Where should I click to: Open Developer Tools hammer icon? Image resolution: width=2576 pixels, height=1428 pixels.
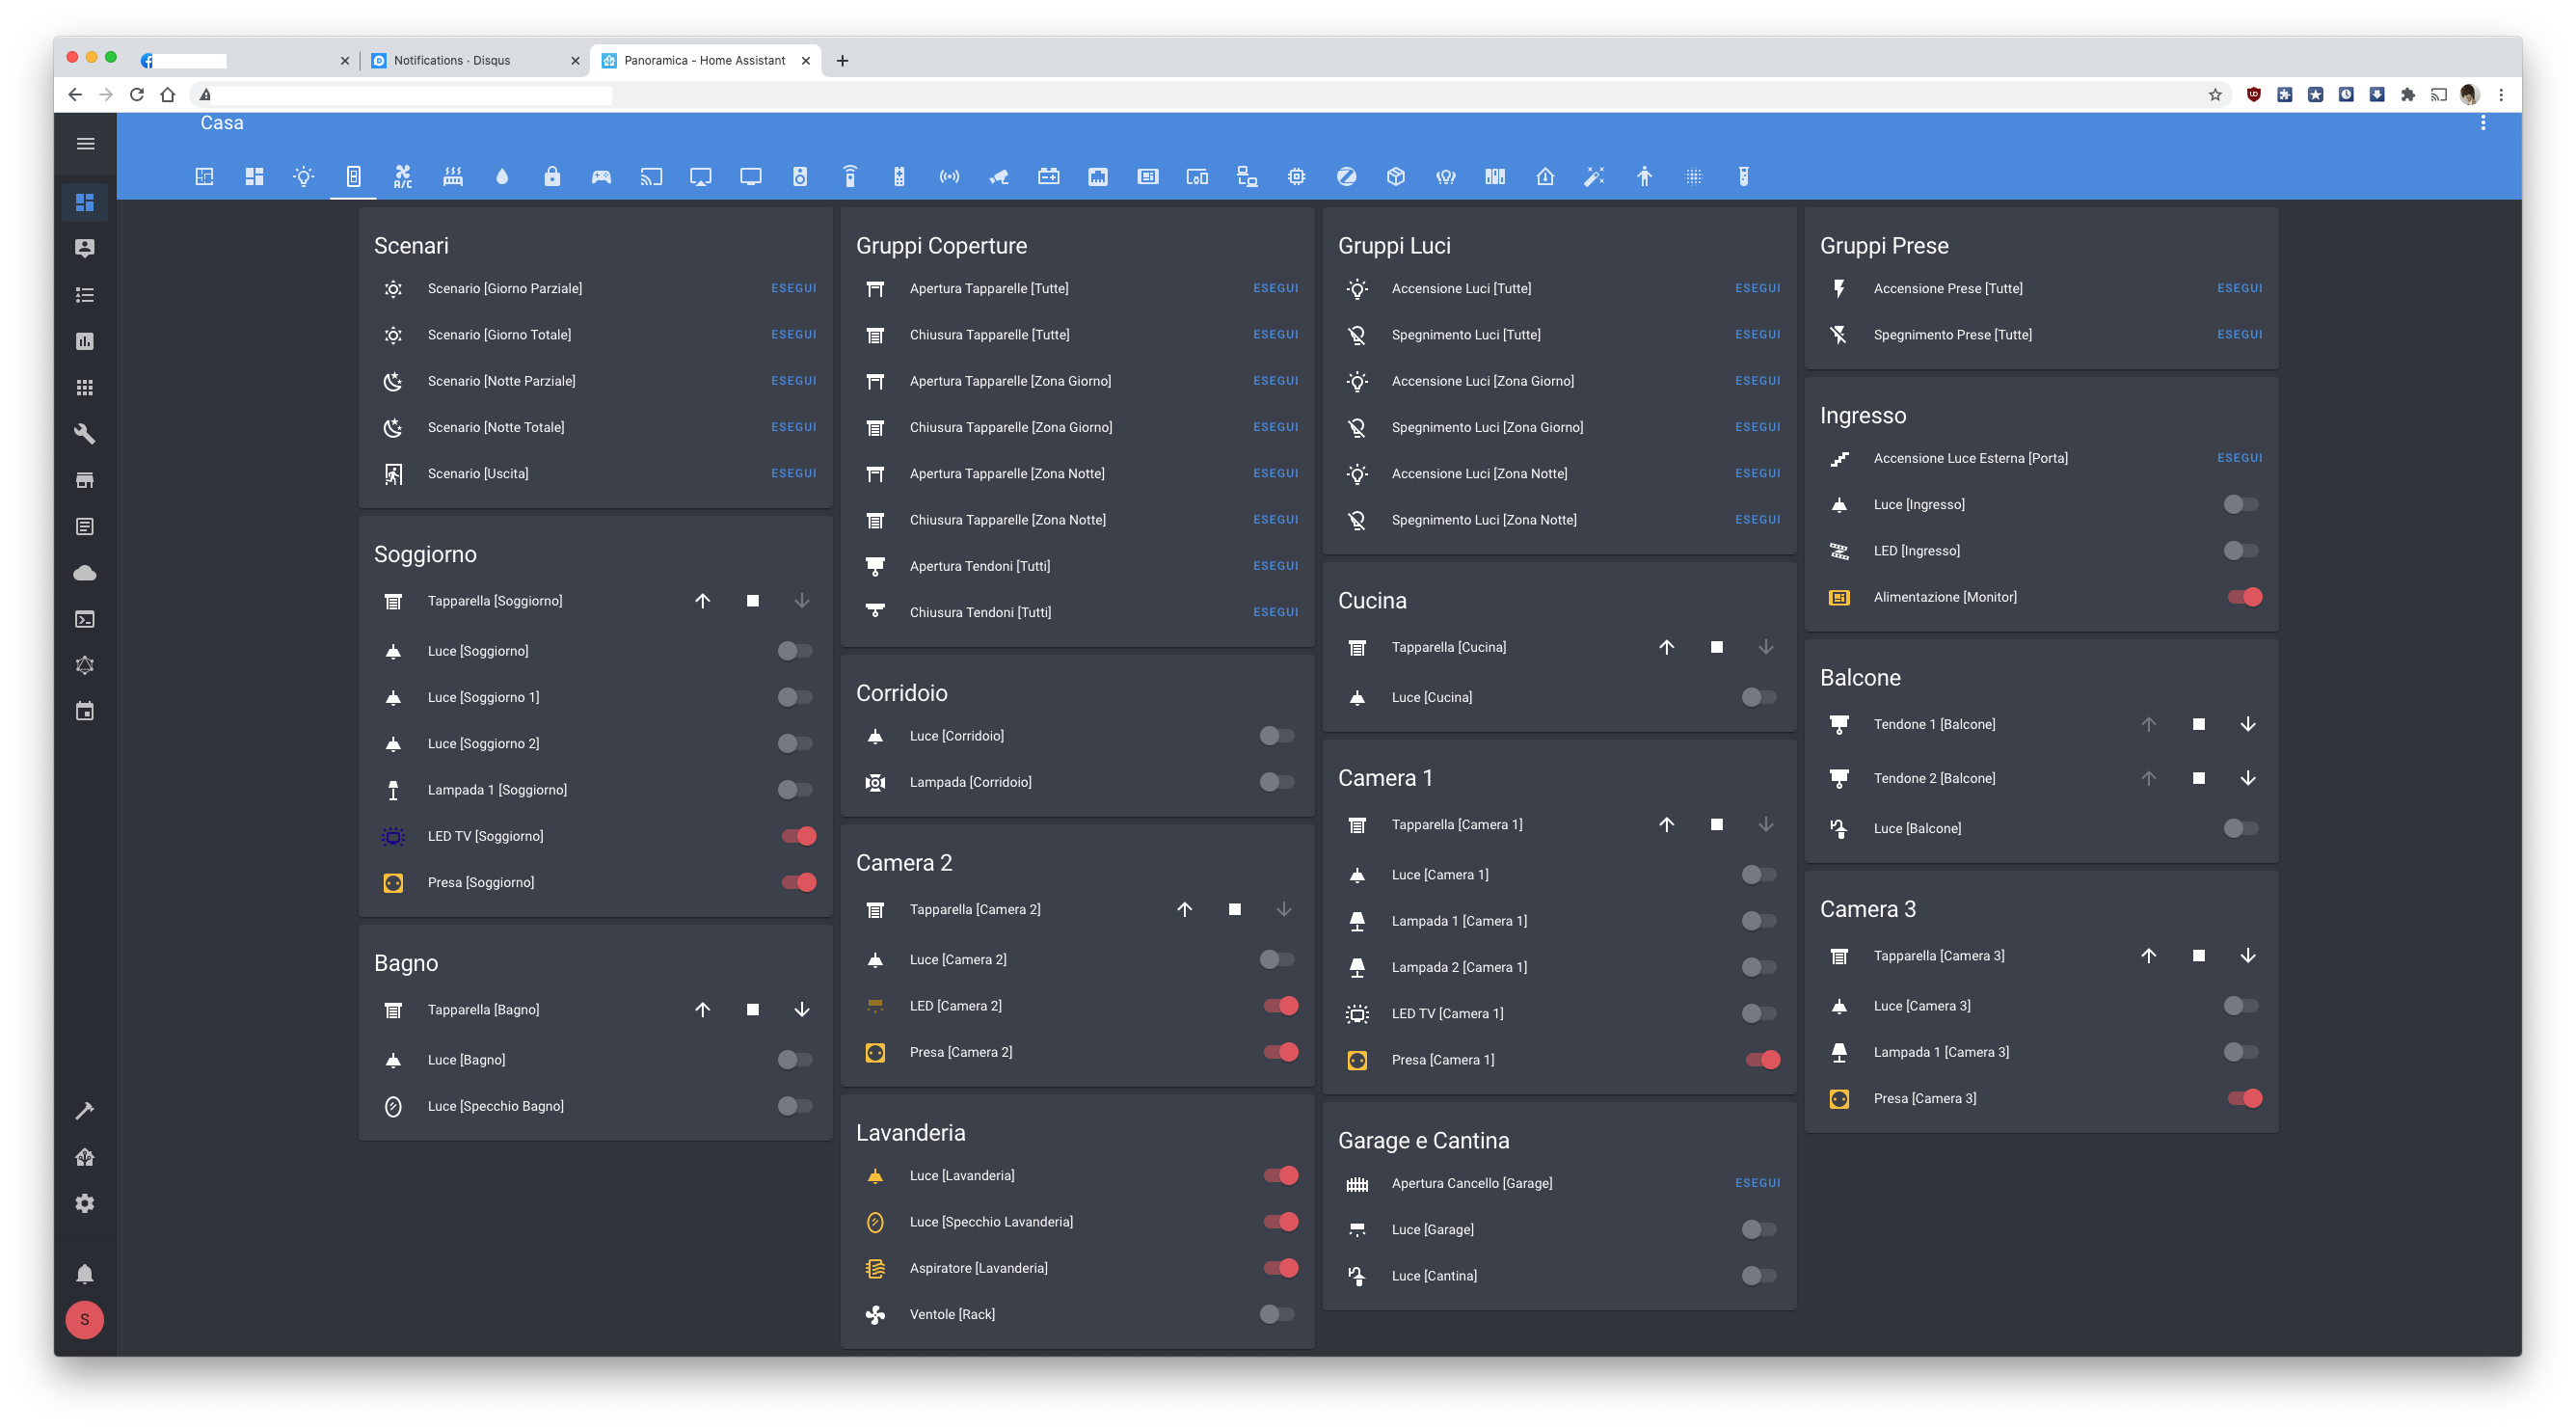[85, 1110]
